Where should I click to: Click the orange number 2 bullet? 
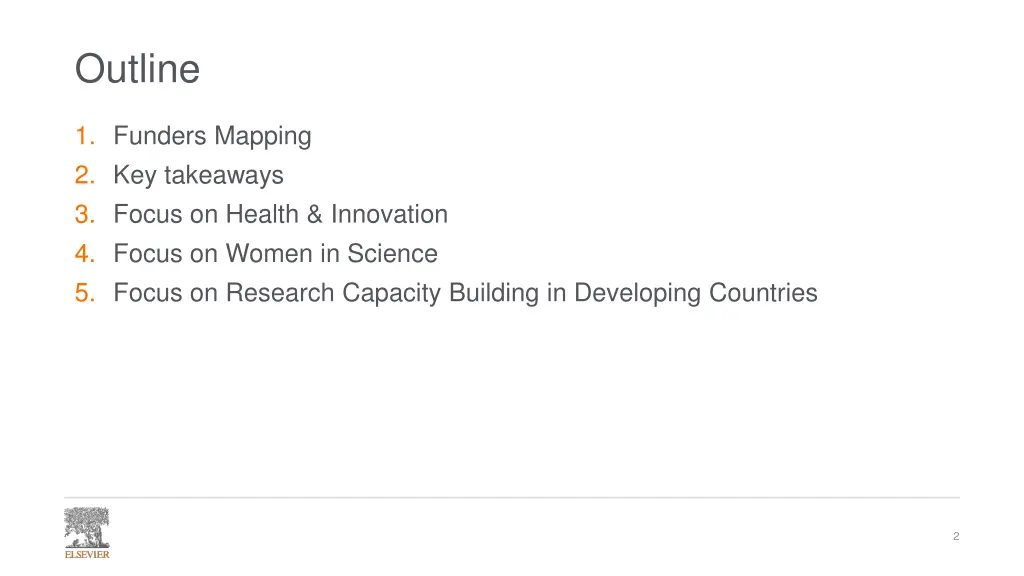click(85, 175)
